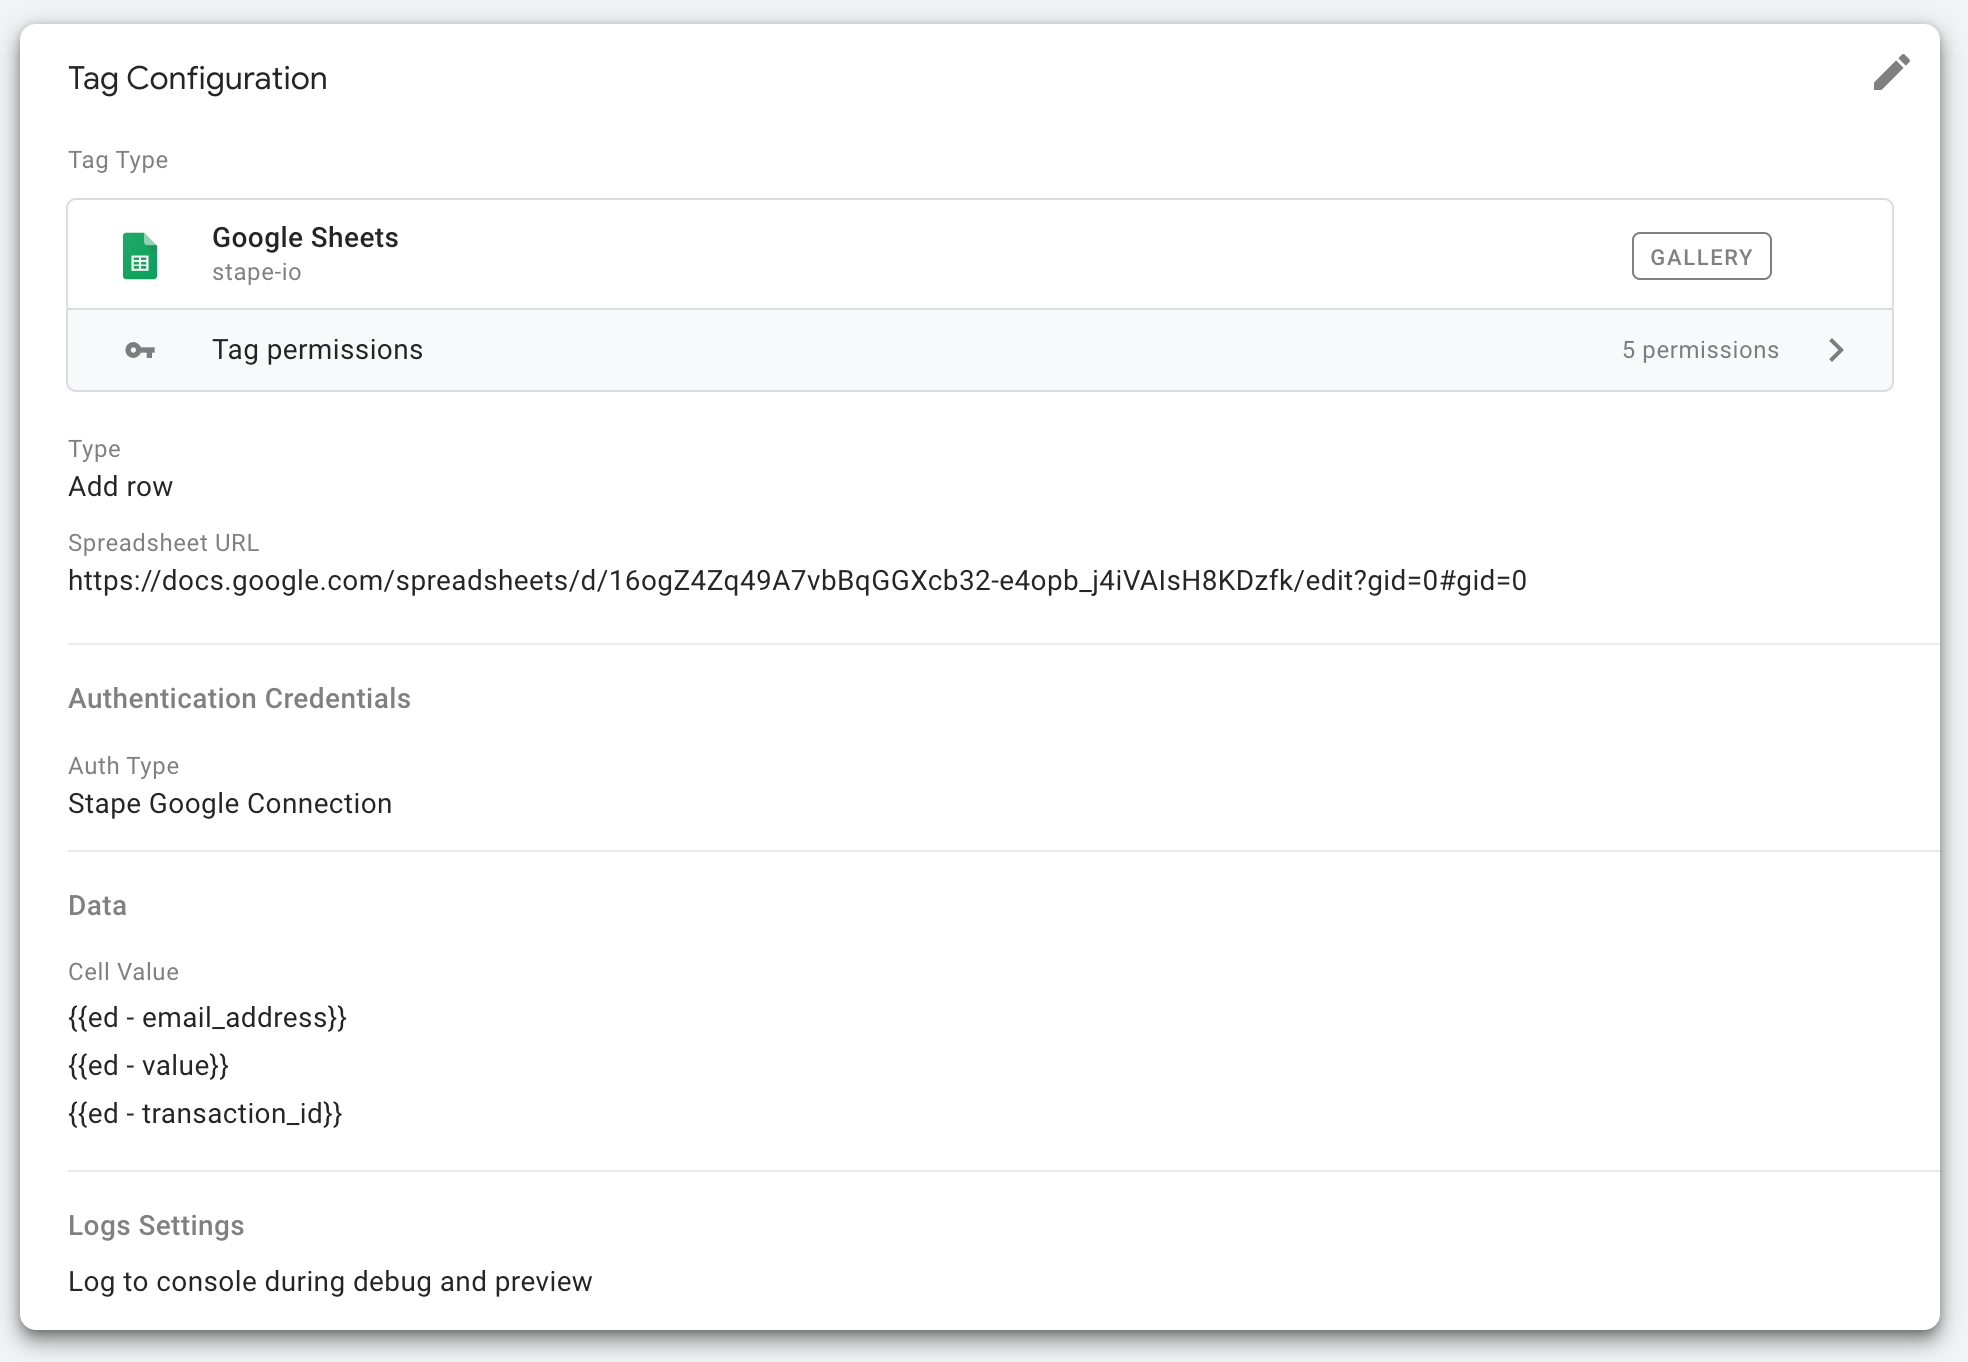This screenshot has height=1362, width=1968.
Task: Click the 'Spreadsheet URL' label
Action: (163, 543)
